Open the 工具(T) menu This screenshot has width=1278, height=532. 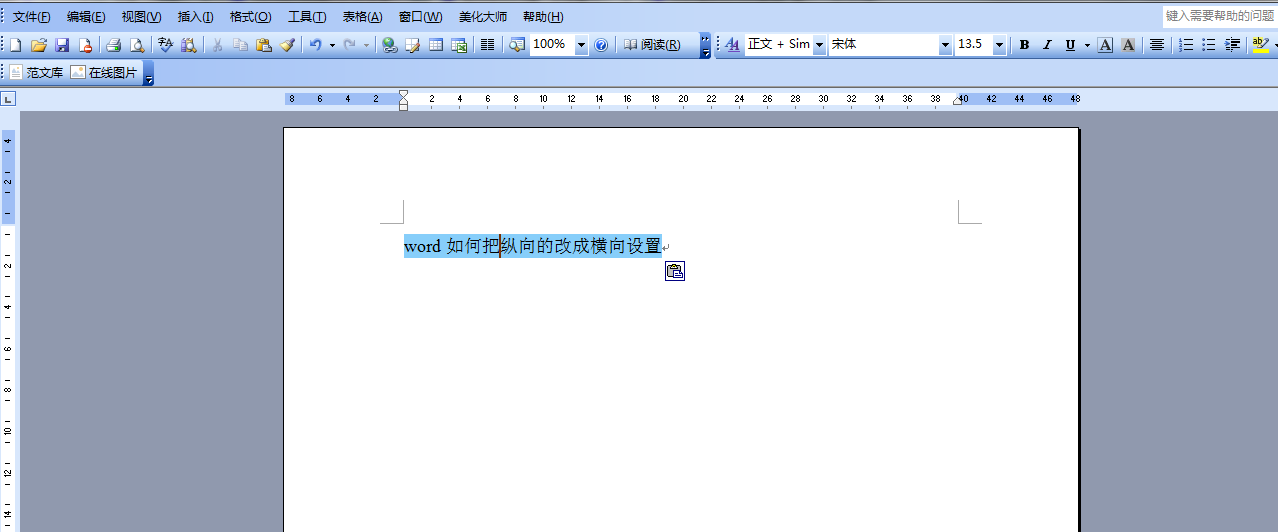[x=307, y=17]
